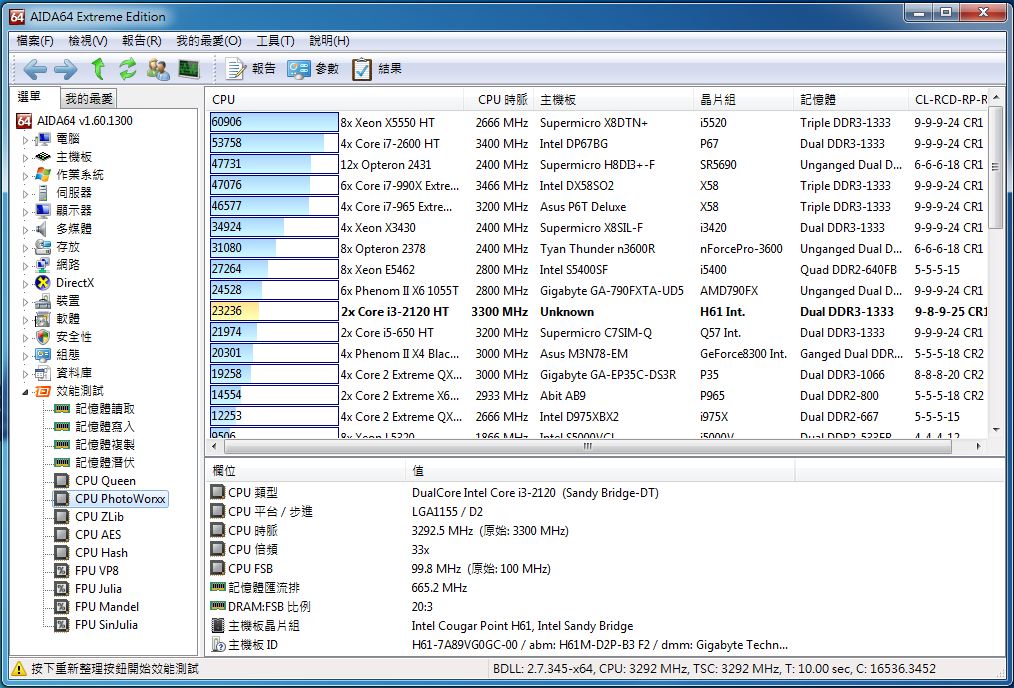The width and height of the screenshot is (1014, 688).
Task: Click the Back arrow toolbar icon
Action: point(34,69)
